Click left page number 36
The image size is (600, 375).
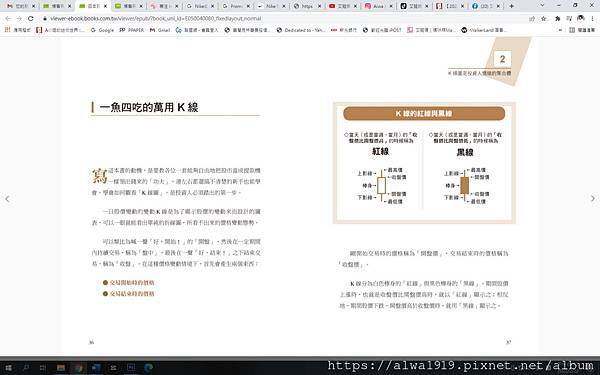pos(91,342)
